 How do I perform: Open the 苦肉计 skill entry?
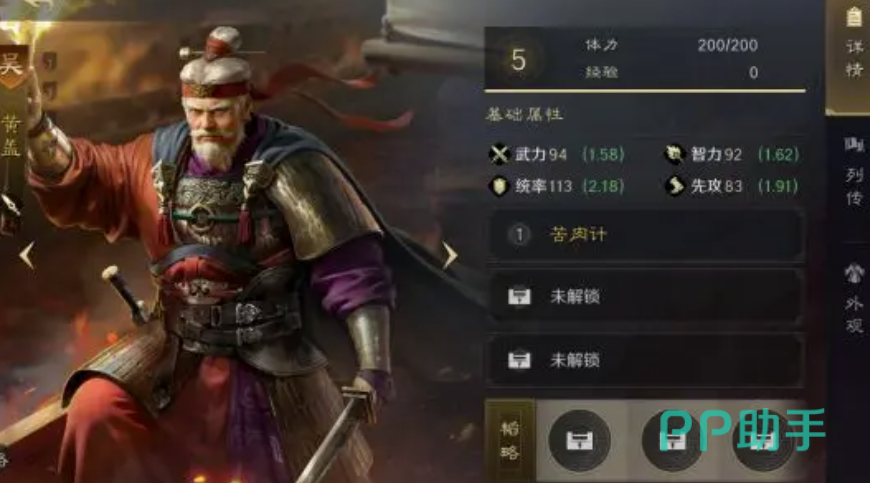[x=646, y=235]
